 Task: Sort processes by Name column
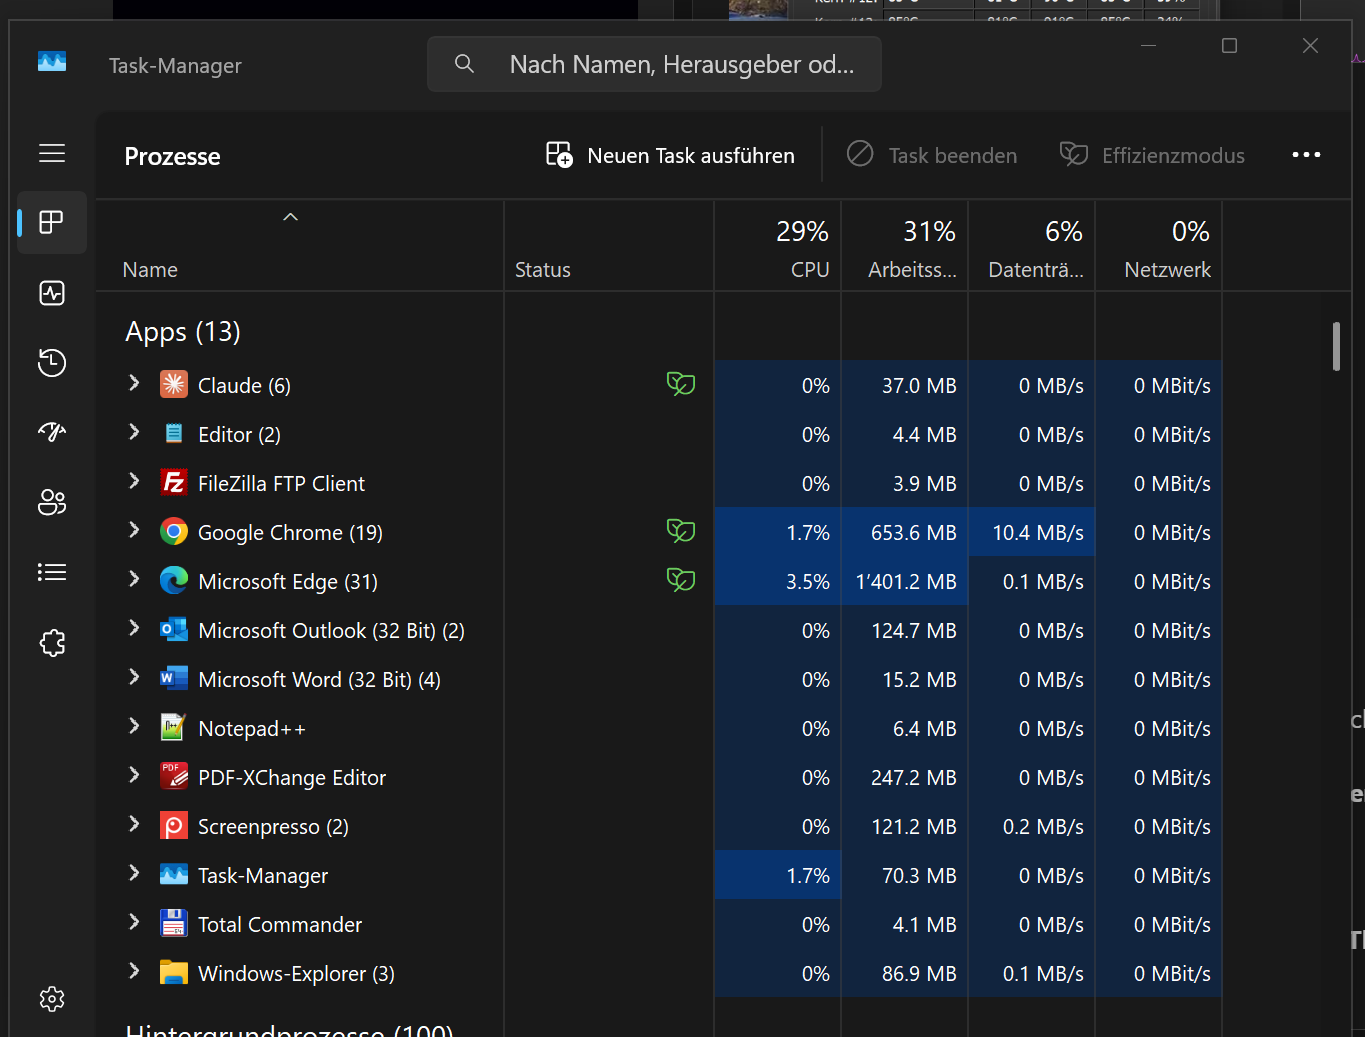299,246
